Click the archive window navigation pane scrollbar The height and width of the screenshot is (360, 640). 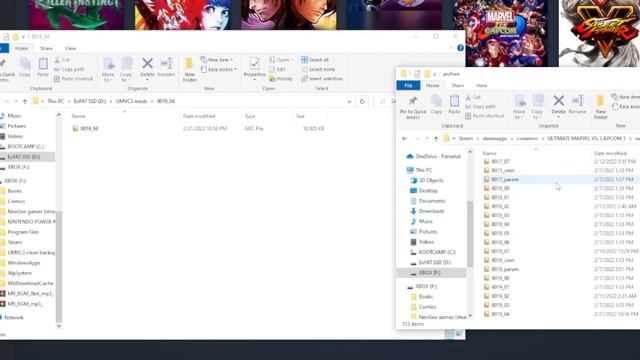[x=470, y=234]
